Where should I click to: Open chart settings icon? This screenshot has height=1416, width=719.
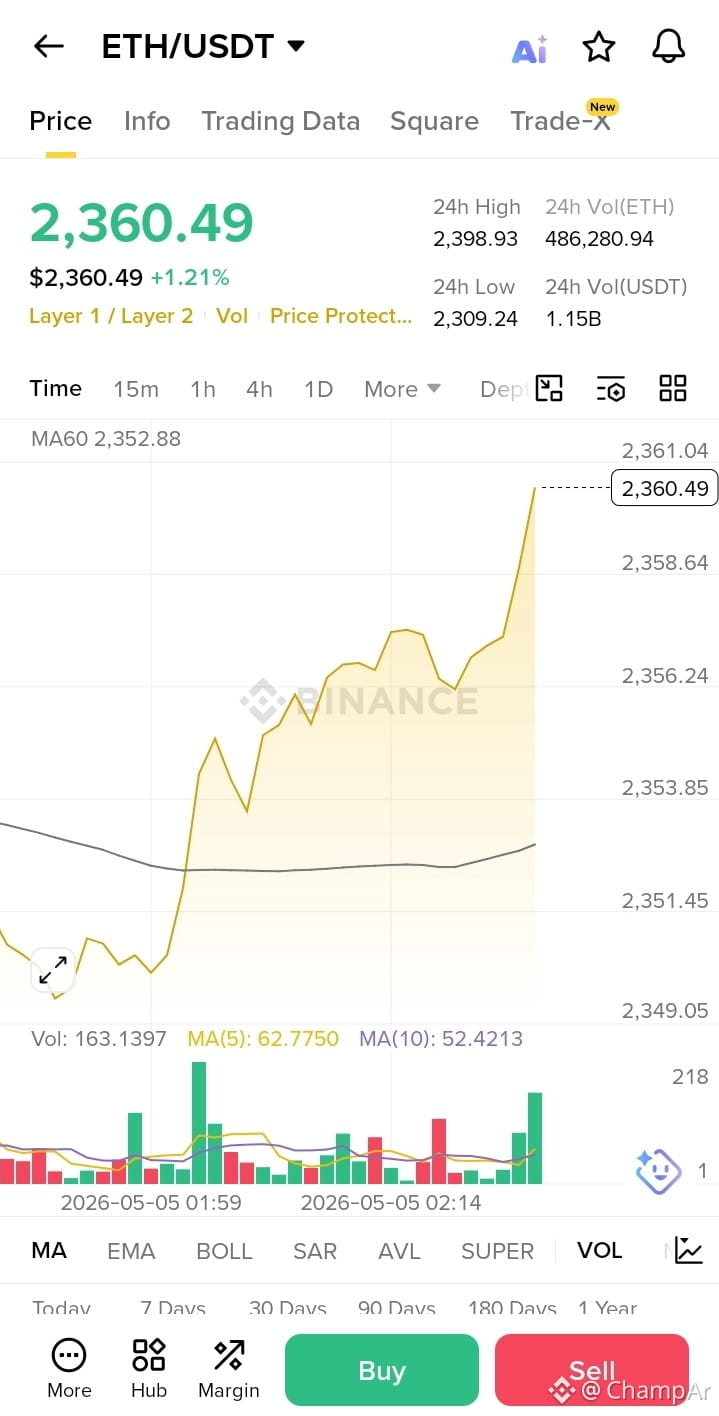[x=610, y=389]
